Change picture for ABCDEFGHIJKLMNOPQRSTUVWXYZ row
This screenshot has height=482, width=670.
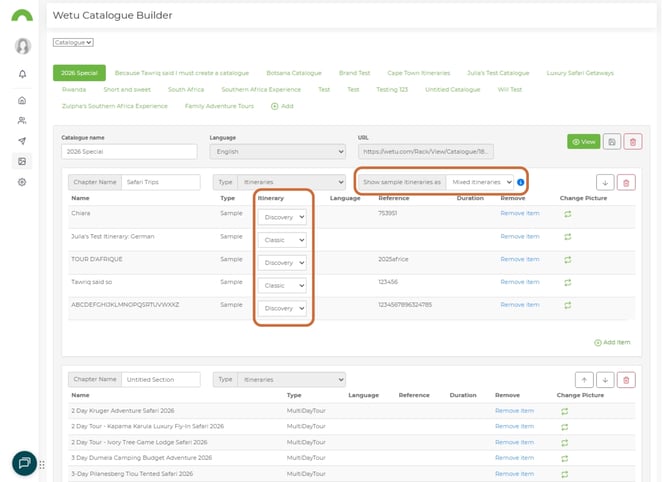pyautogui.click(x=567, y=305)
